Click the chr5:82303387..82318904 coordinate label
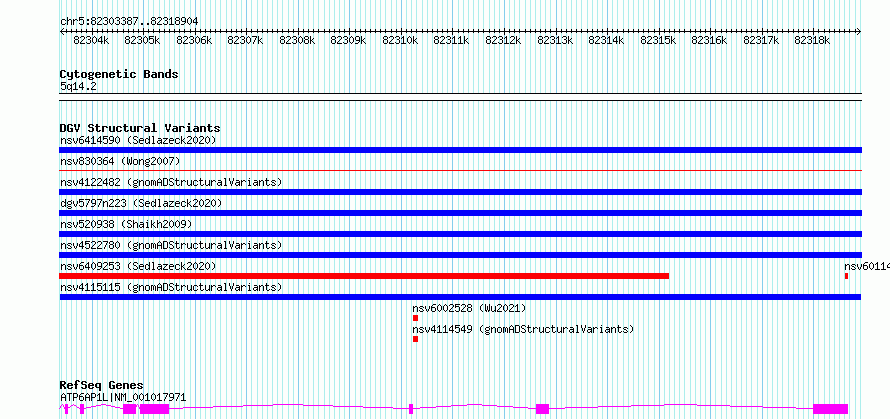The image size is (890, 419). [x=129, y=22]
